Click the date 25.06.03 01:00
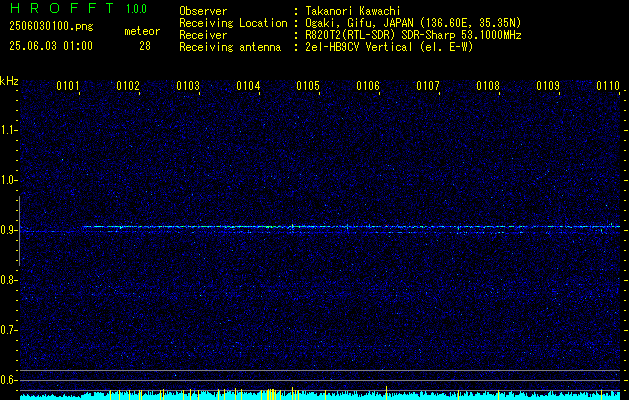The width and height of the screenshot is (629, 400). tap(51, 46)
